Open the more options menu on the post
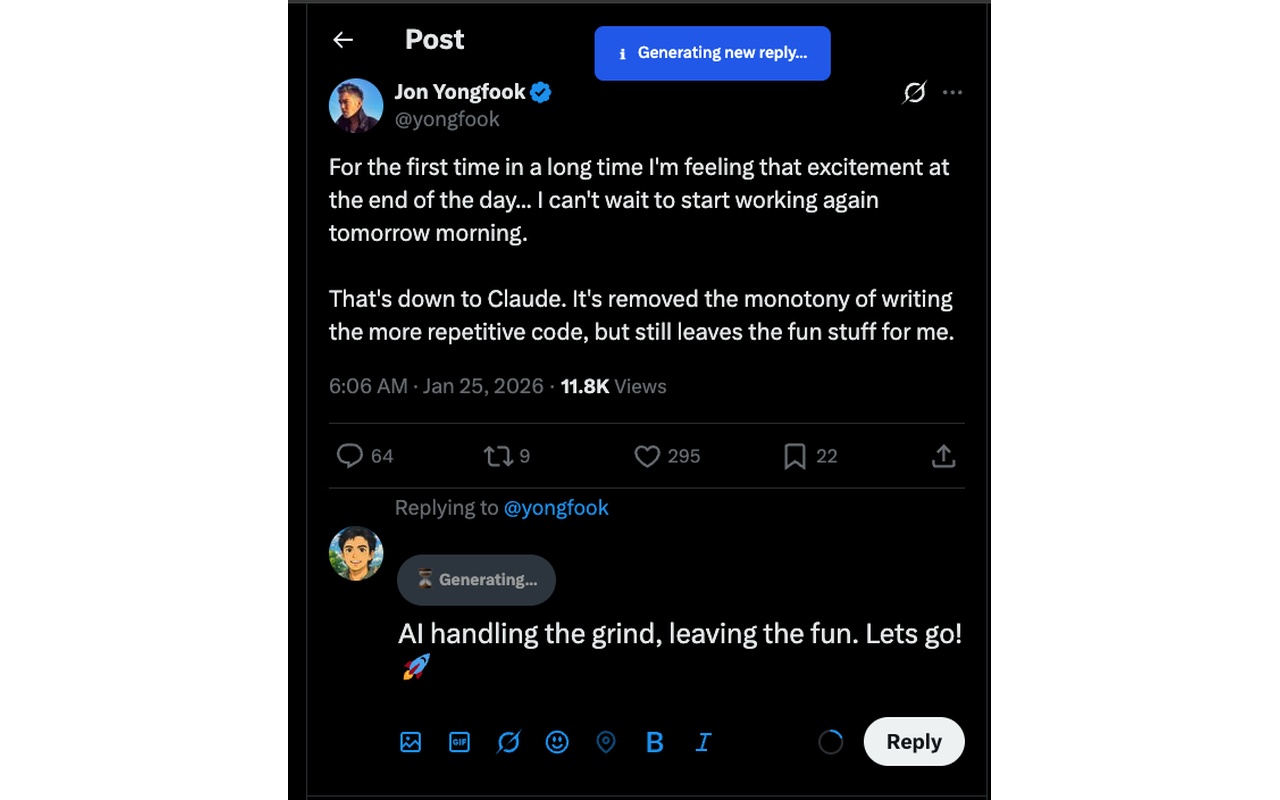The image size is (1280, 800). point(952,92)
